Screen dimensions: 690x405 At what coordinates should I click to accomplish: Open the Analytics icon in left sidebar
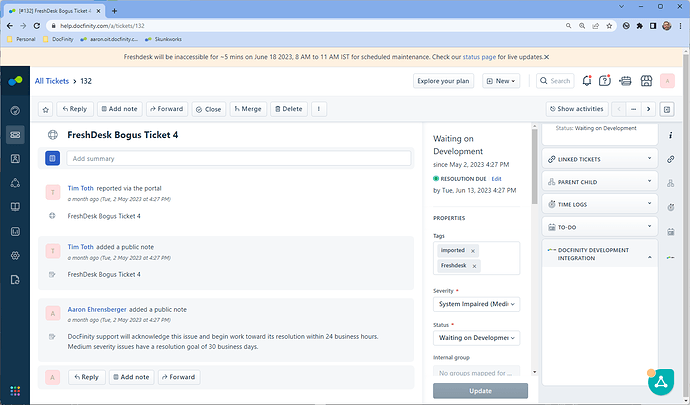15,231
